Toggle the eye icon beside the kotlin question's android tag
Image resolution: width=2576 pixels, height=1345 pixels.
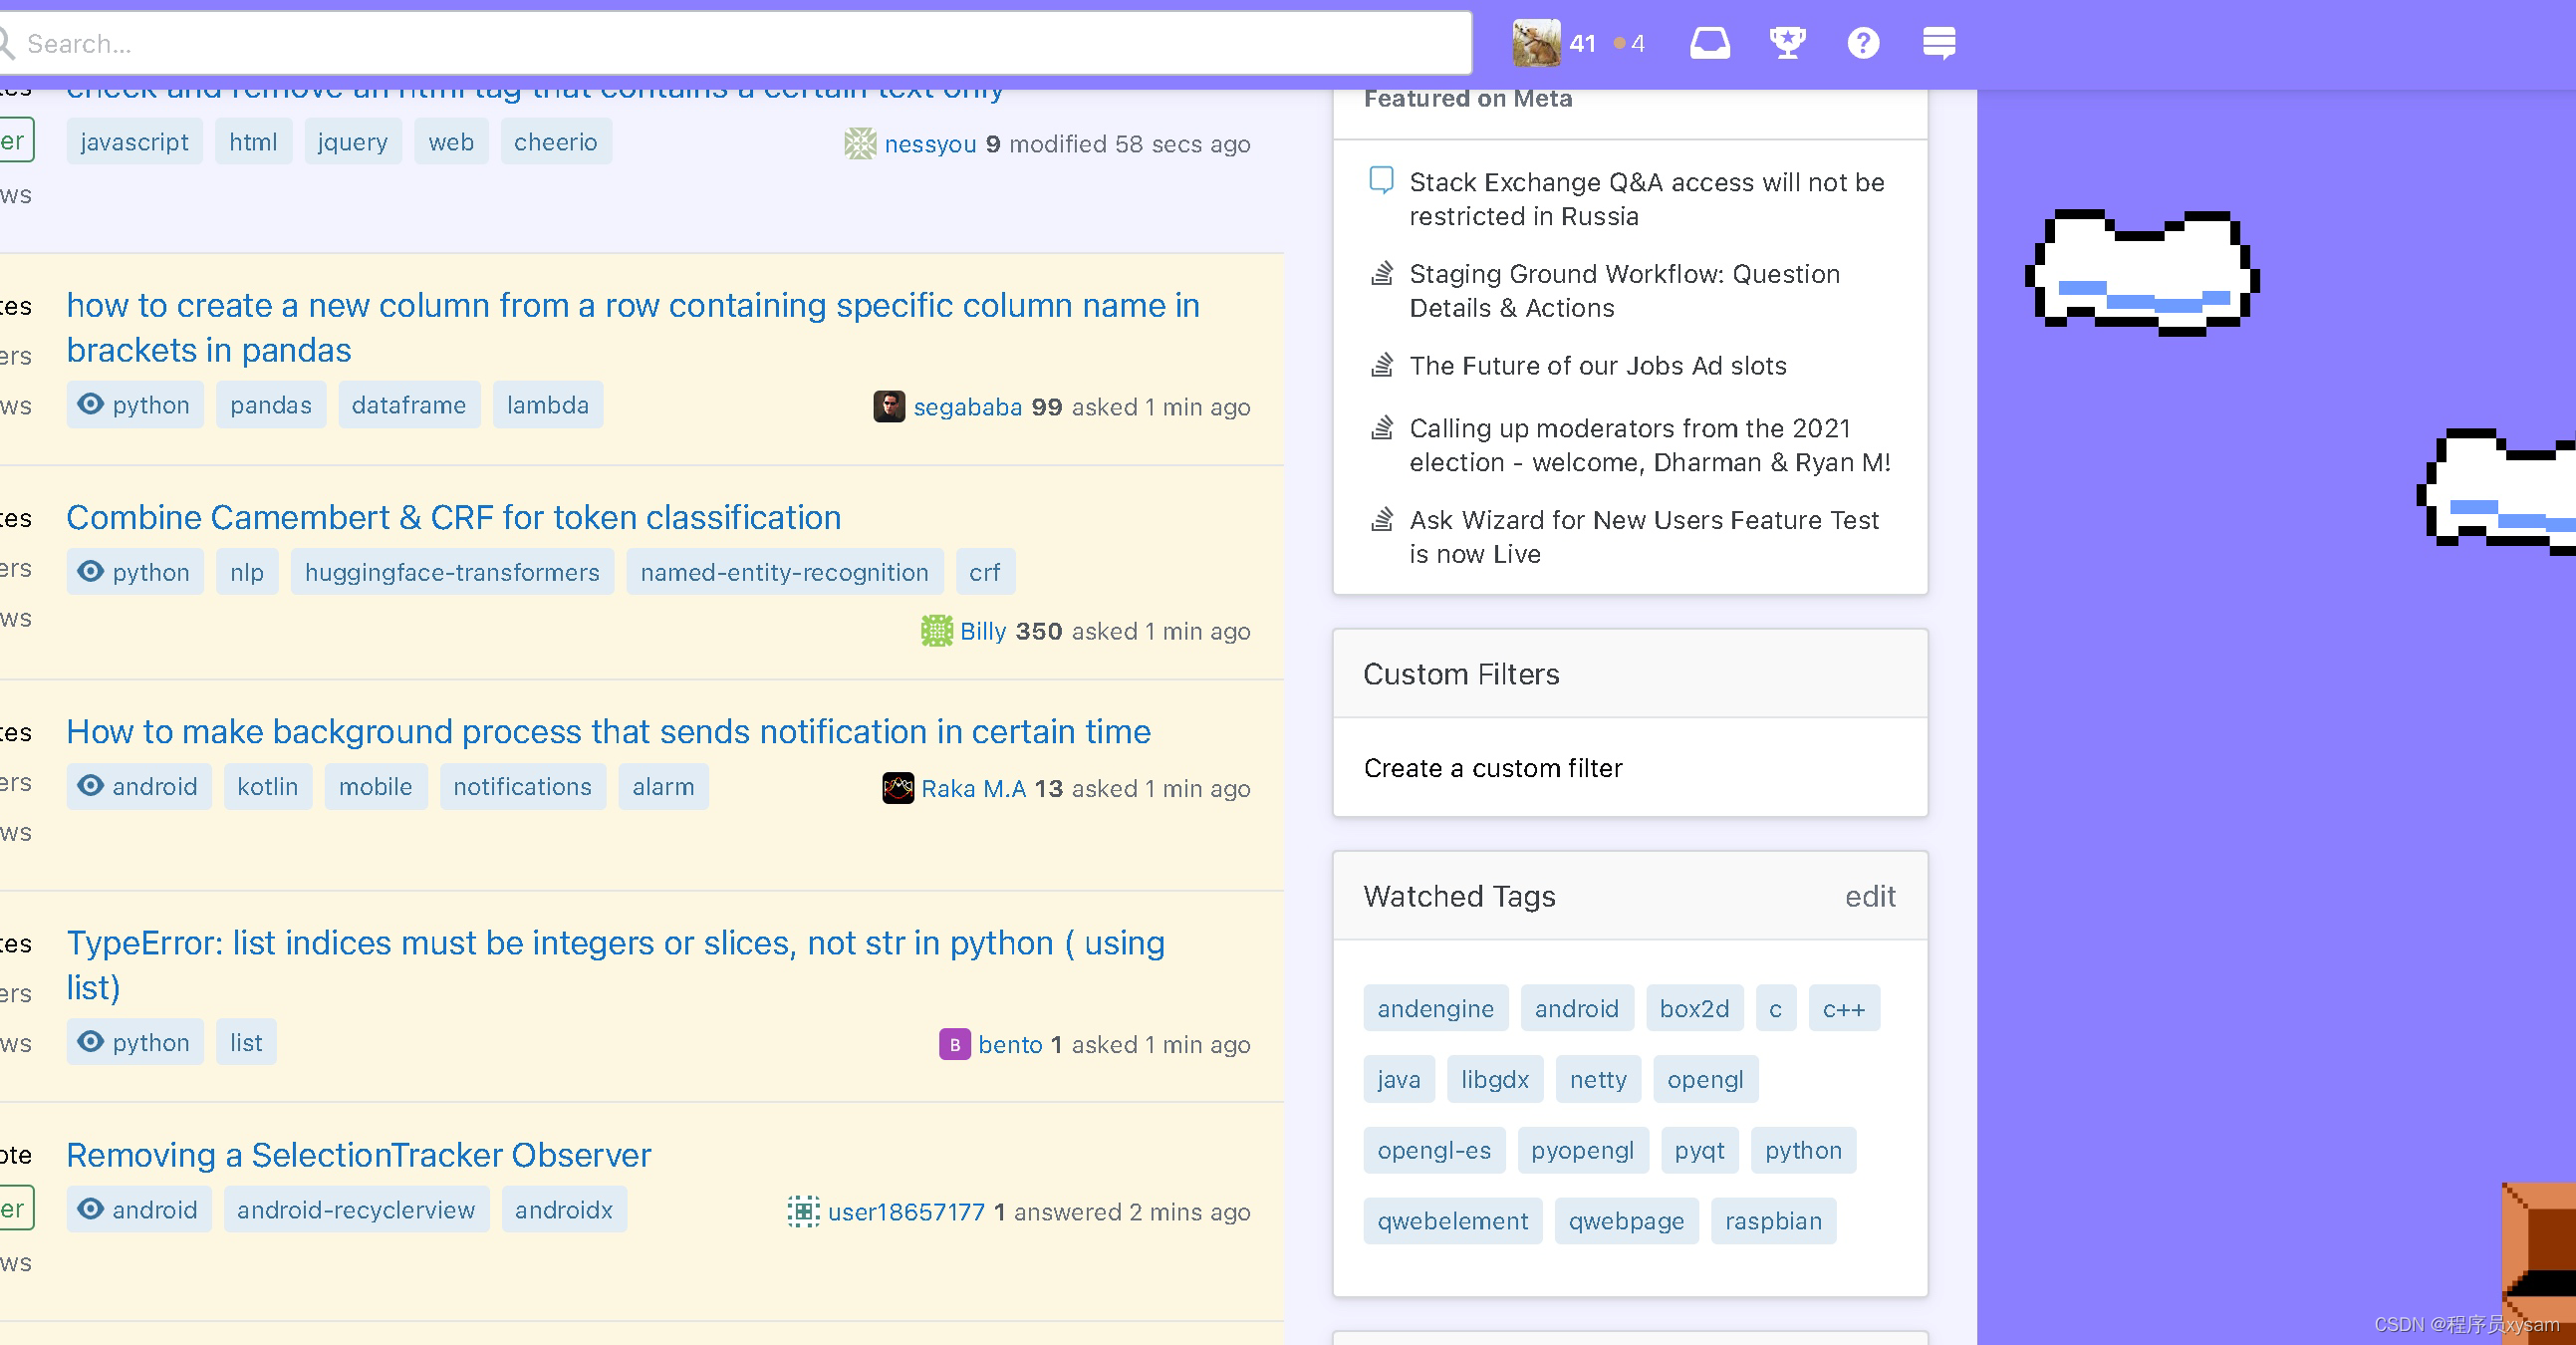pyautogui.click(x=91, y=787)
